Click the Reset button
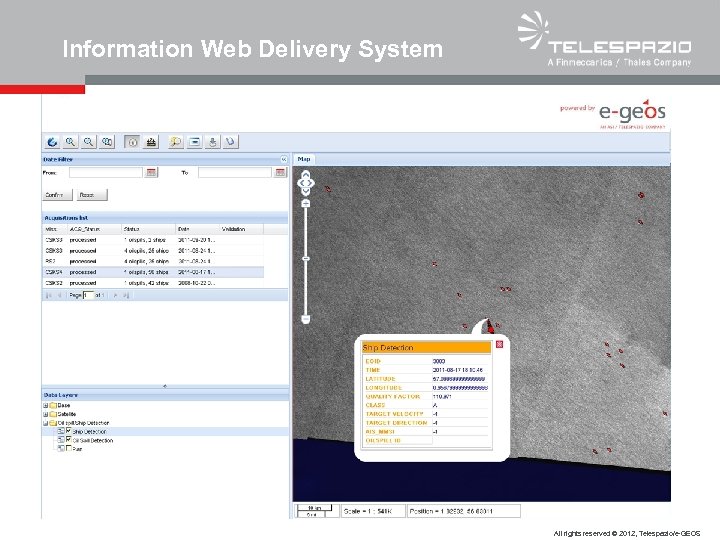Viewport: 720px width, 540px height. pos(92,195)
